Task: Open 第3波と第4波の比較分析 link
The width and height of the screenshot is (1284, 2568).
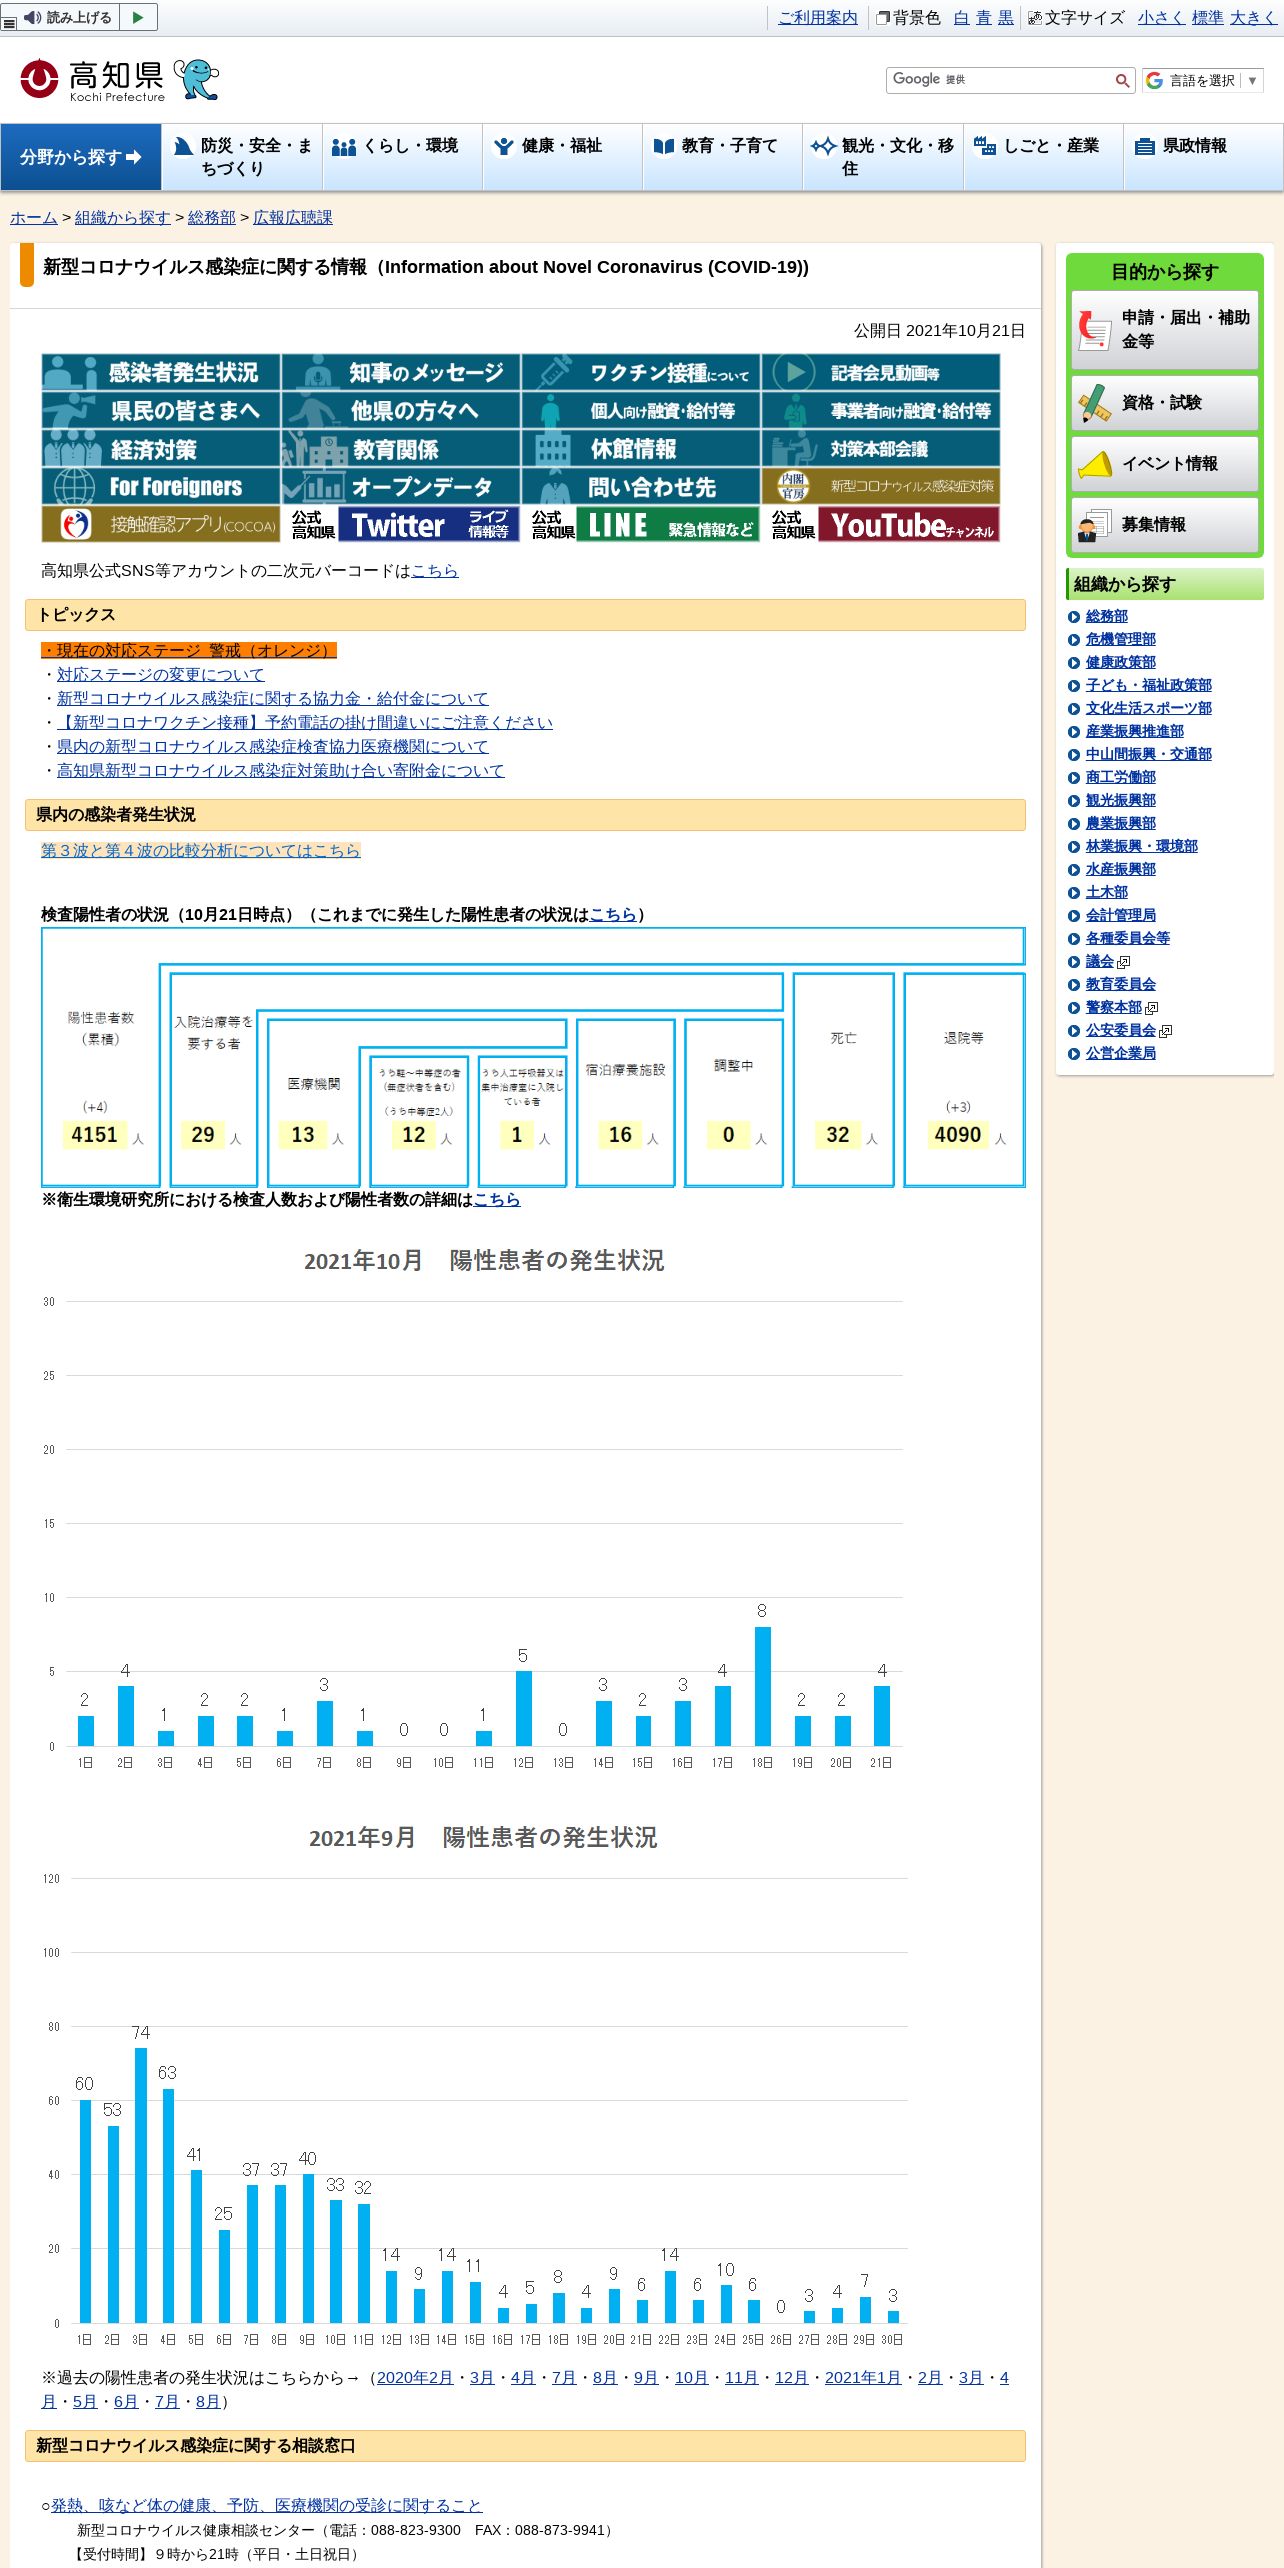Action: point(201,850)
